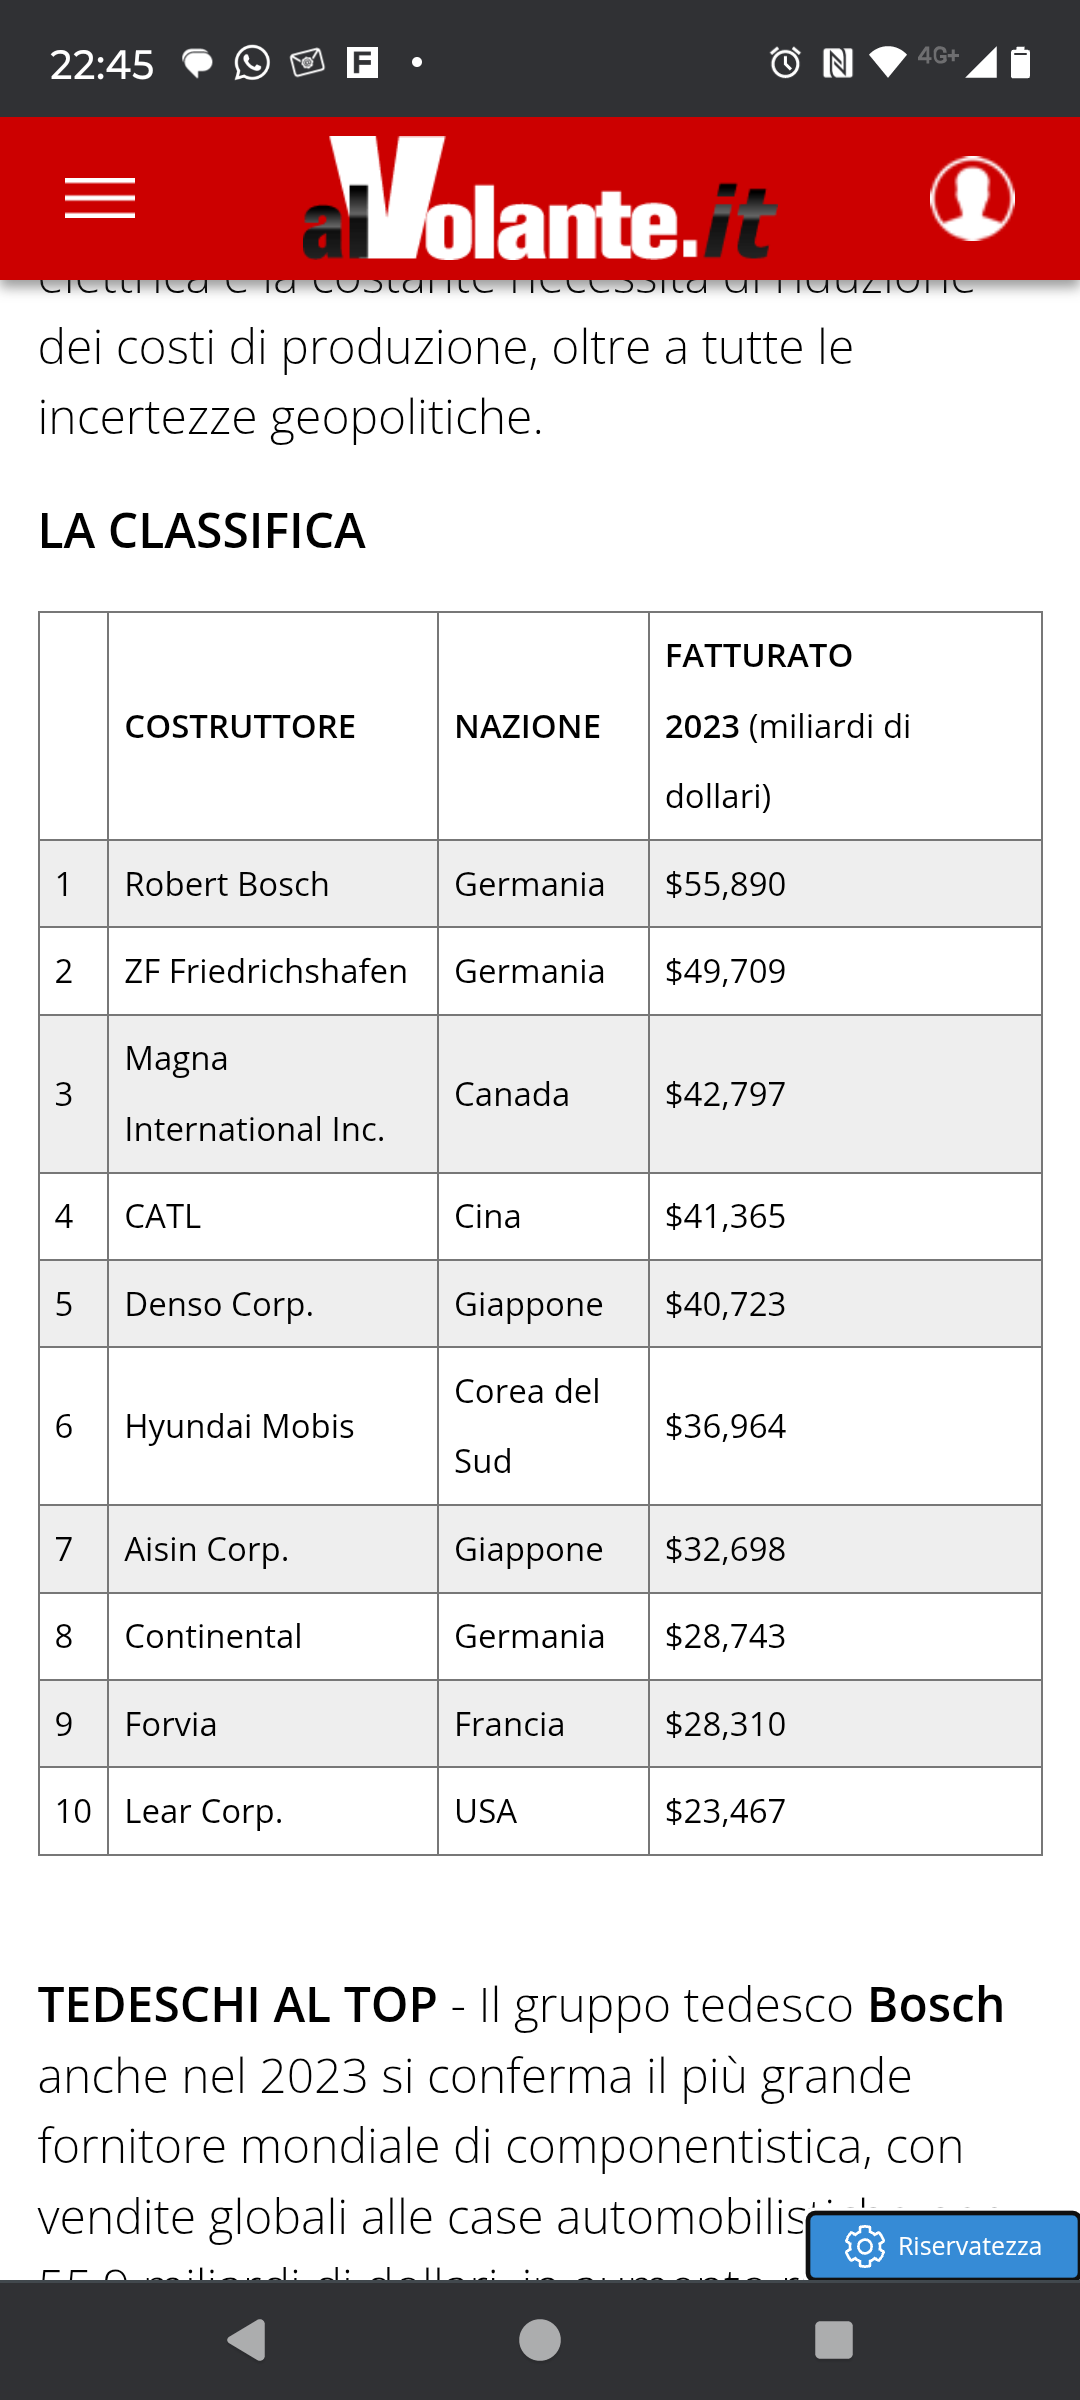This screenshot has height=2400, width=1080.
Task: Open Riservatezza privacy settings button
Action: [x=943, y=2246]
